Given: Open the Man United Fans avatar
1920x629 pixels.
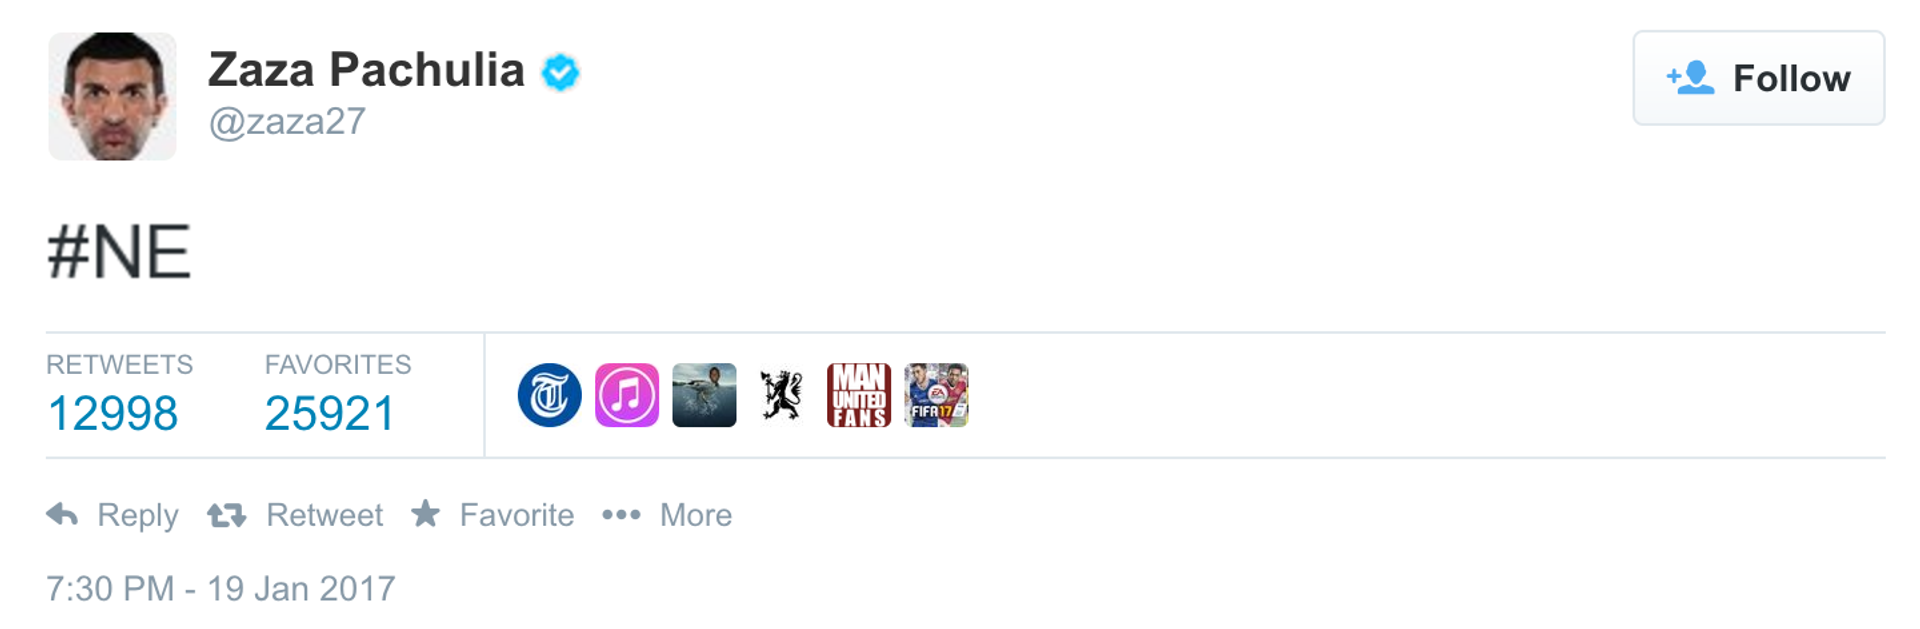Looking at the screenshot, I should coord(859,395).
